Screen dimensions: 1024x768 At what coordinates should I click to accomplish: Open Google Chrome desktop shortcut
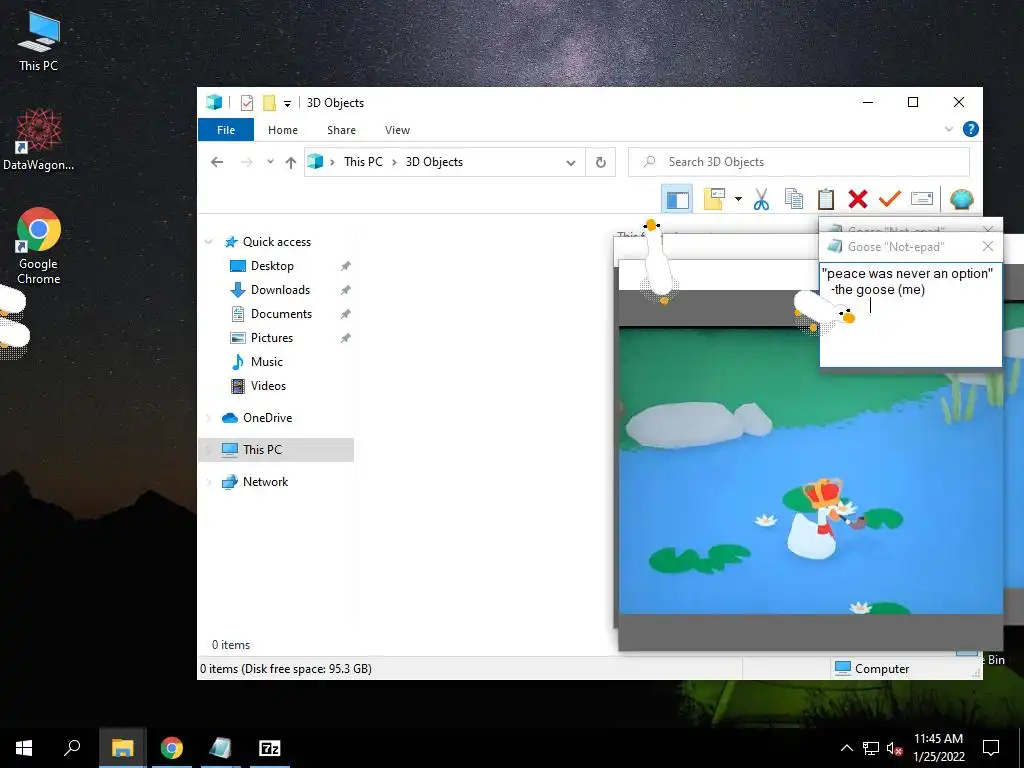38,246
